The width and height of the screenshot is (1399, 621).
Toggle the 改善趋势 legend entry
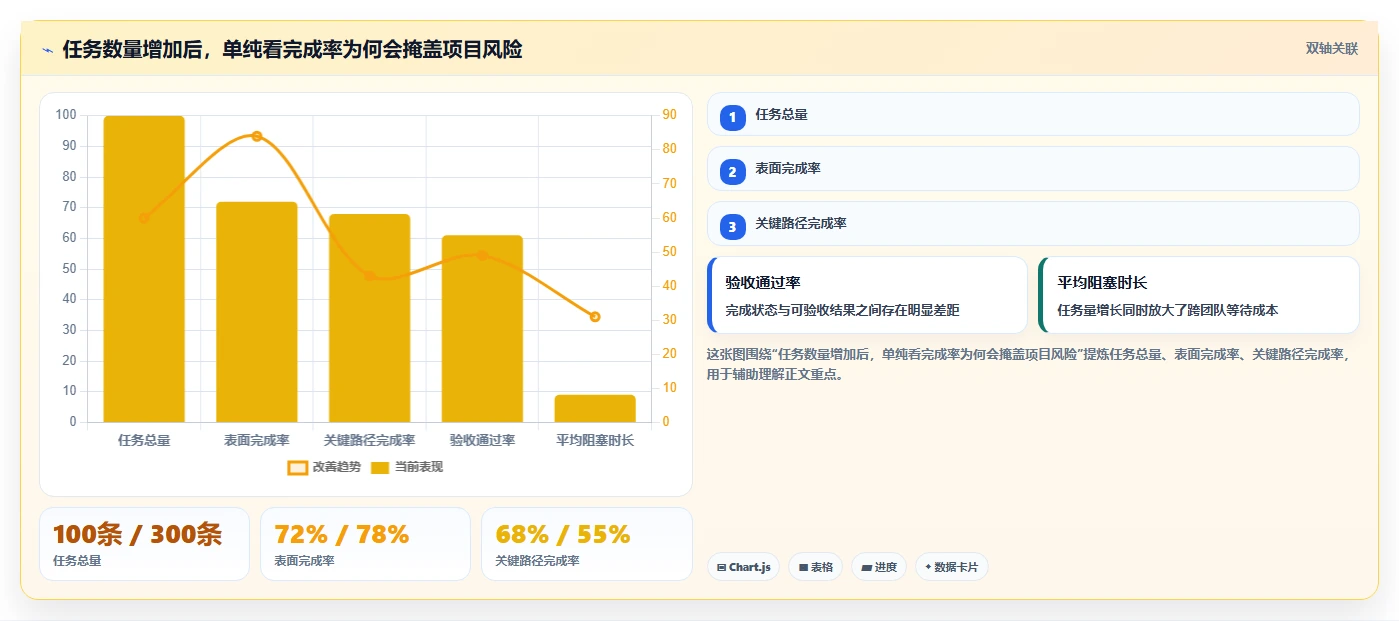click(x=324, y=467)
